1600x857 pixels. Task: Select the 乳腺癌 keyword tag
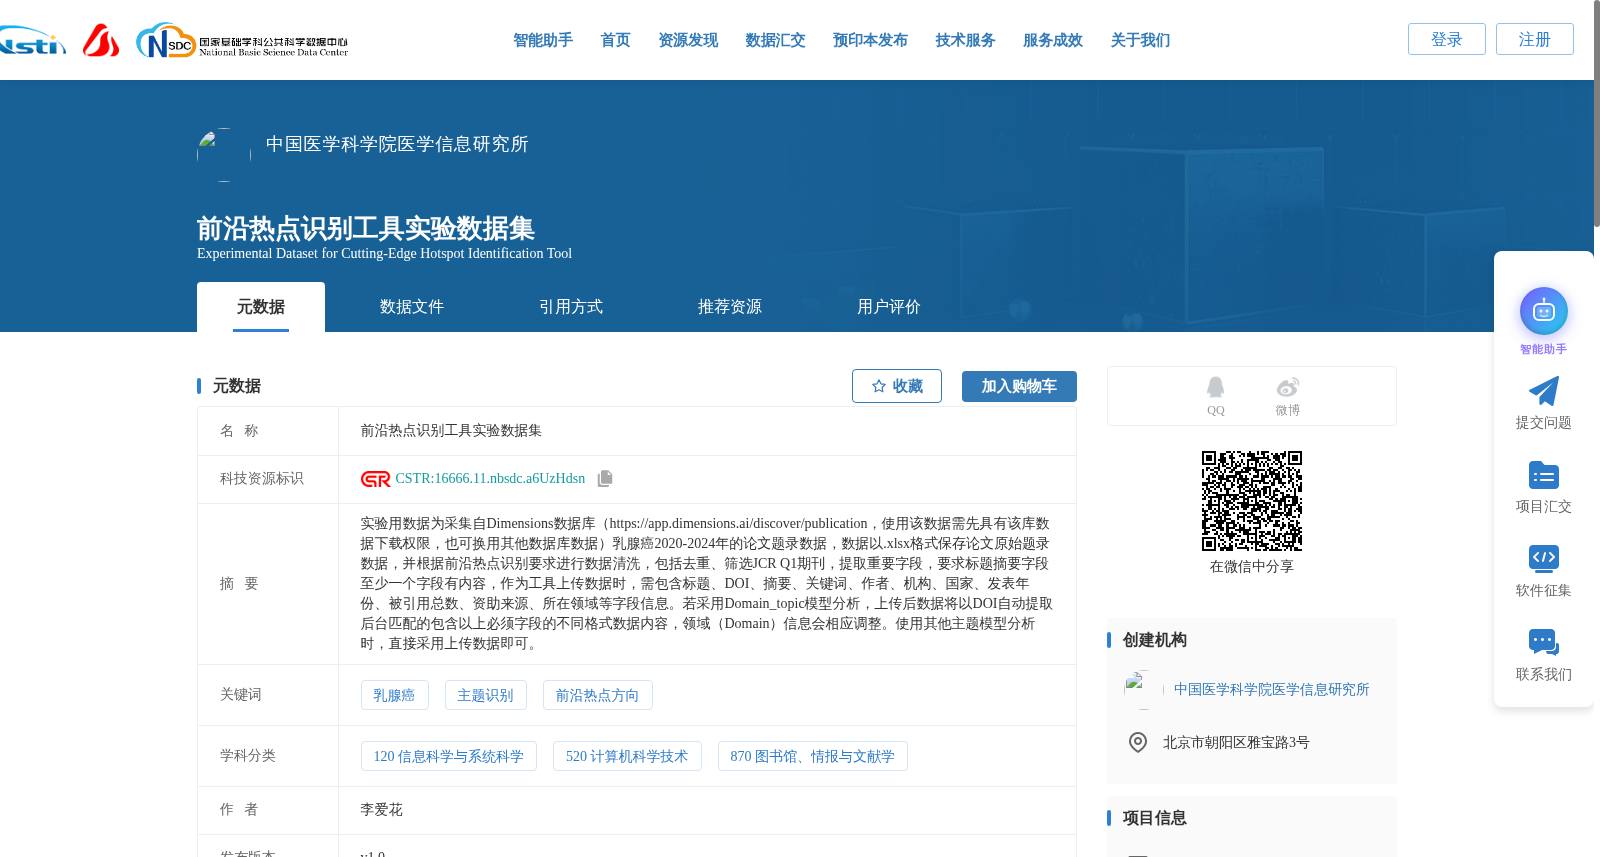[x=394, y=695]
